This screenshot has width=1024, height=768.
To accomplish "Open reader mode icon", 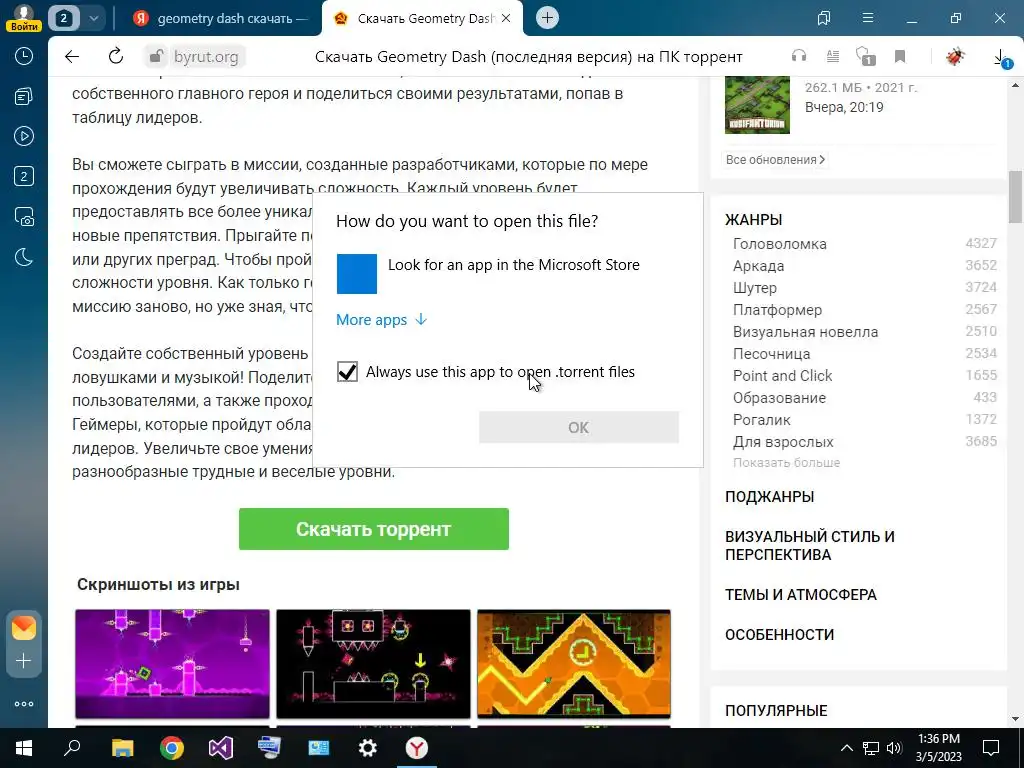I will click(833, 57).
